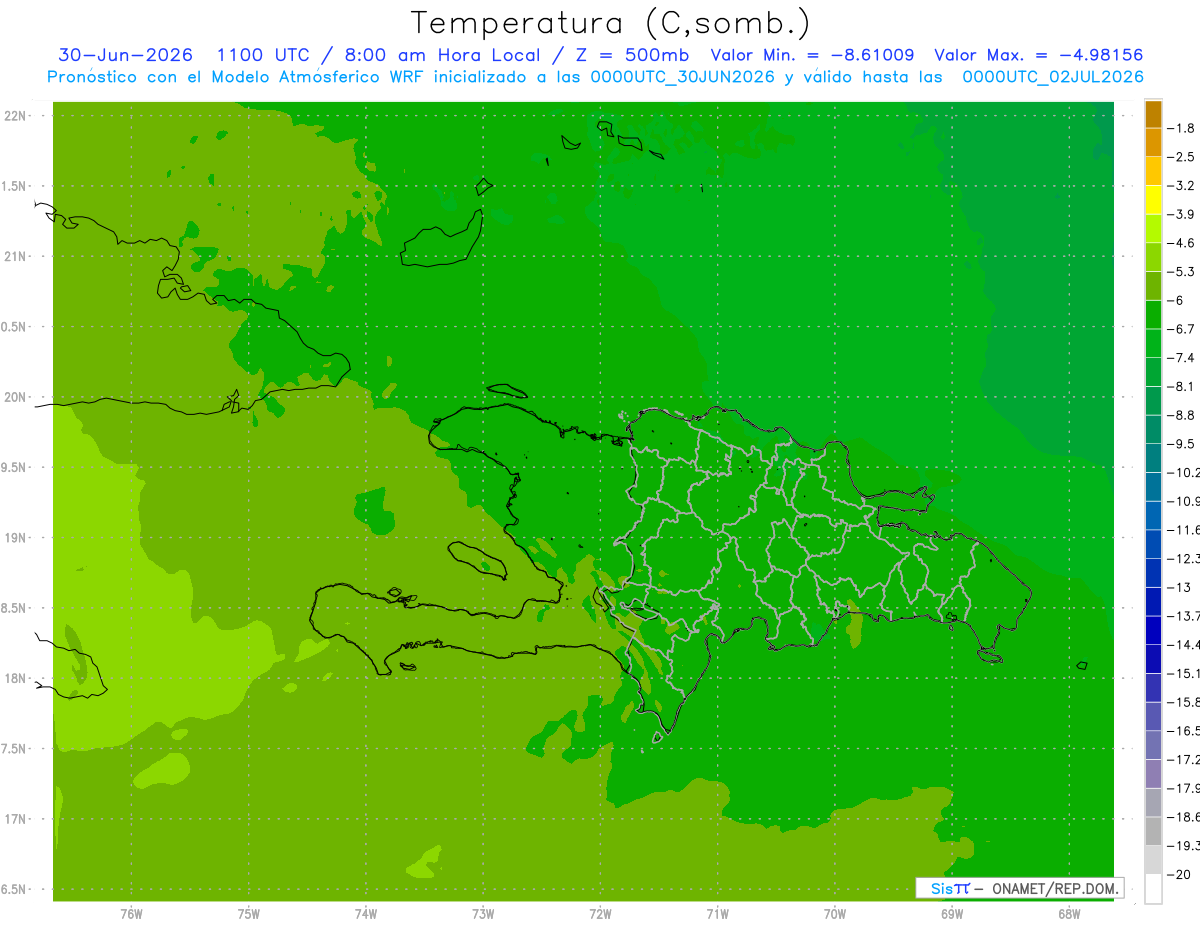Screen dimensions: 1200x927
Task: Click the '-1.8' color scale value
Action: [1181, 128]
